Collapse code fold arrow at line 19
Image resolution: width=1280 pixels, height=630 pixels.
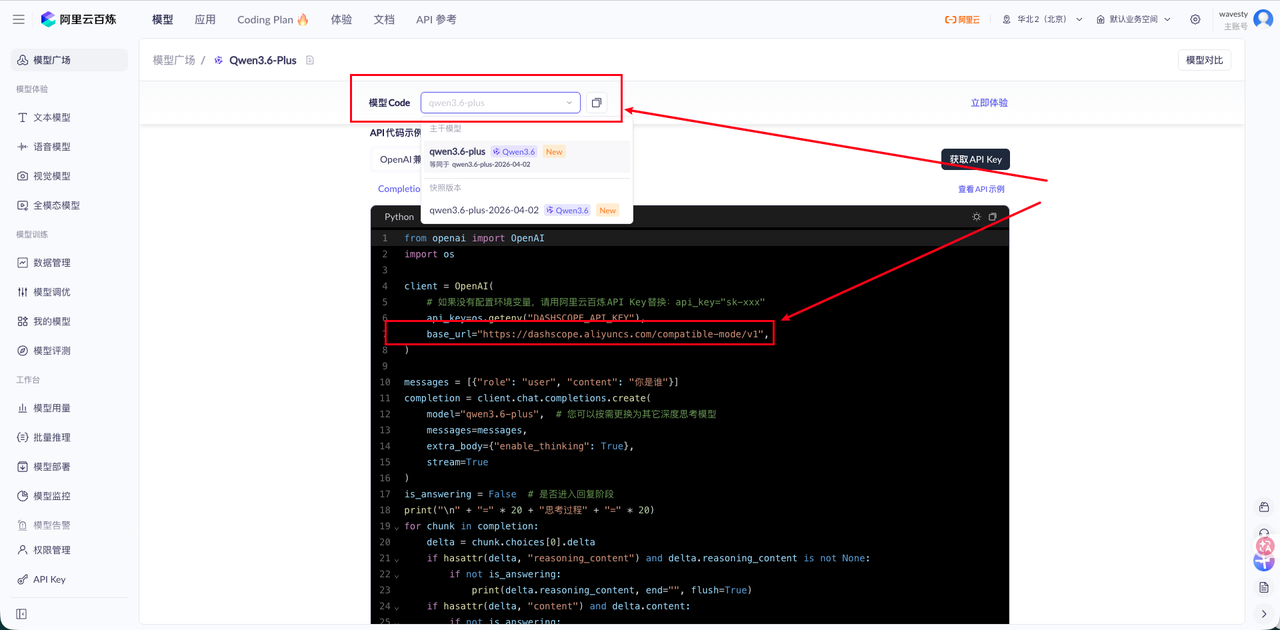click(396, 527)
